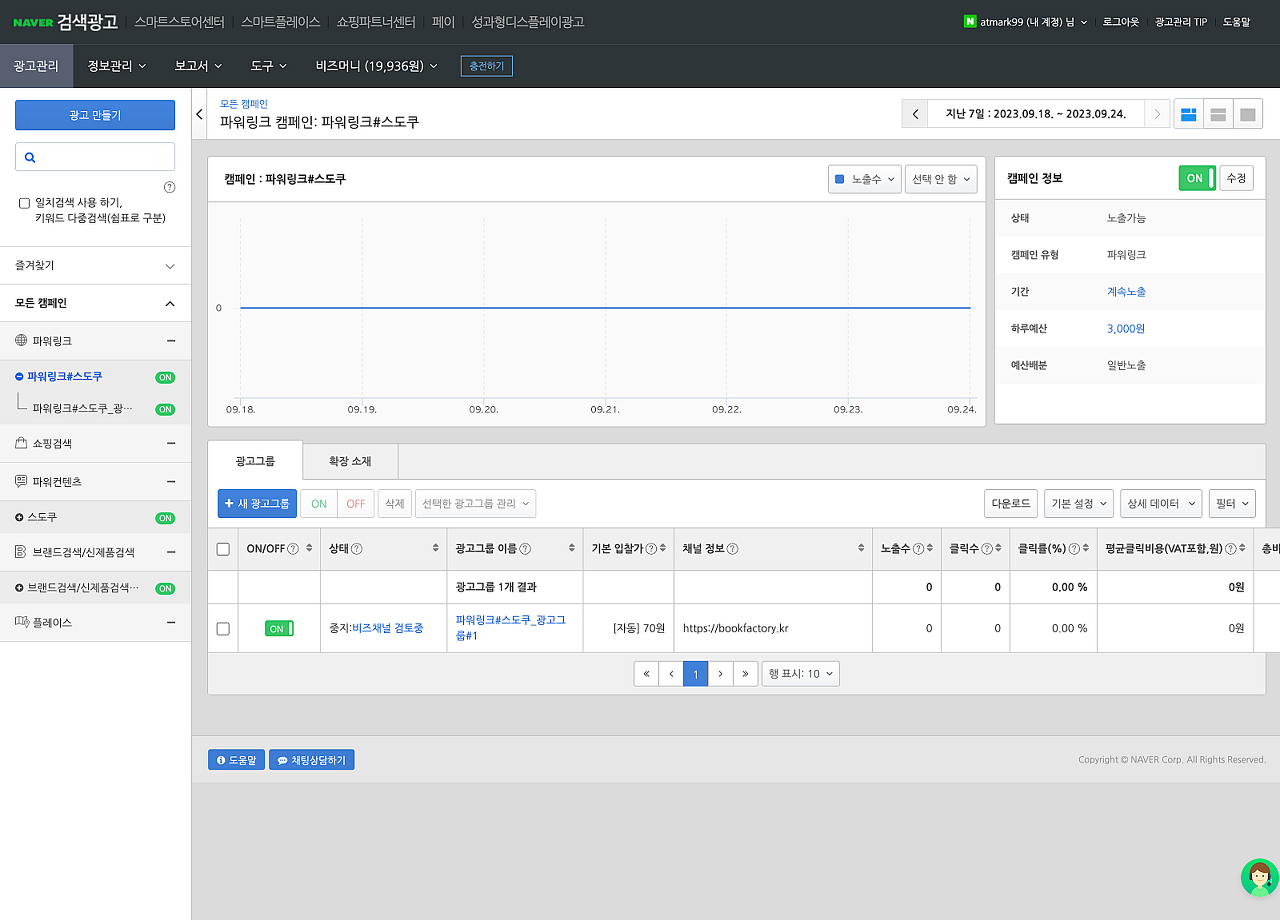The width and height of the screenshot is (1280, 920).
Task: Select the full single-panel view layout icon
Action: point(1247,114)
